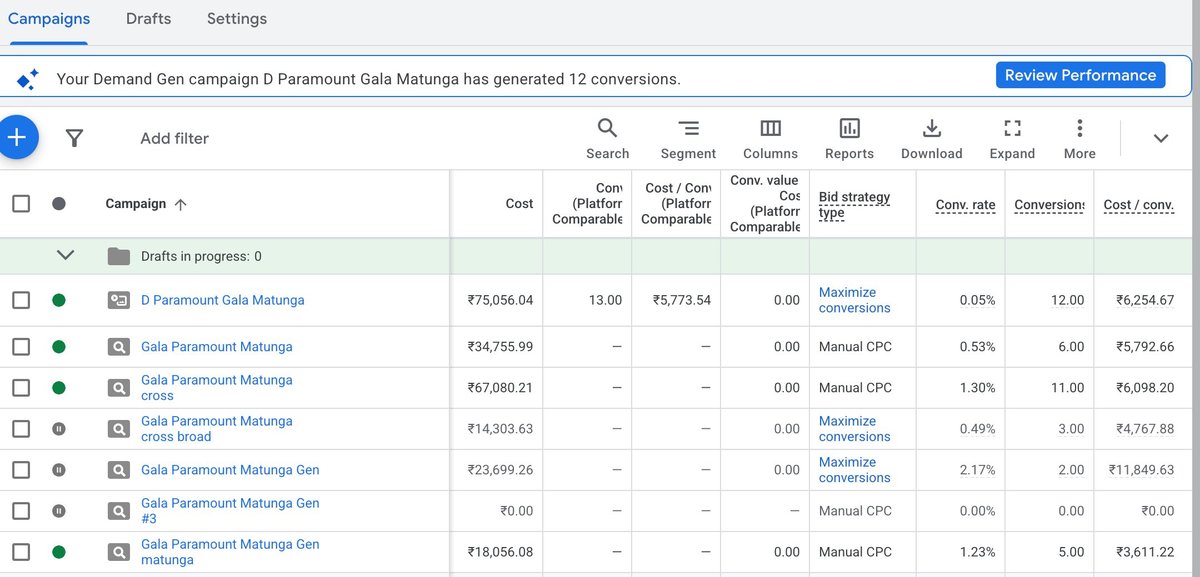Collapse the toolbar with the down chevron

point(1161,139)
